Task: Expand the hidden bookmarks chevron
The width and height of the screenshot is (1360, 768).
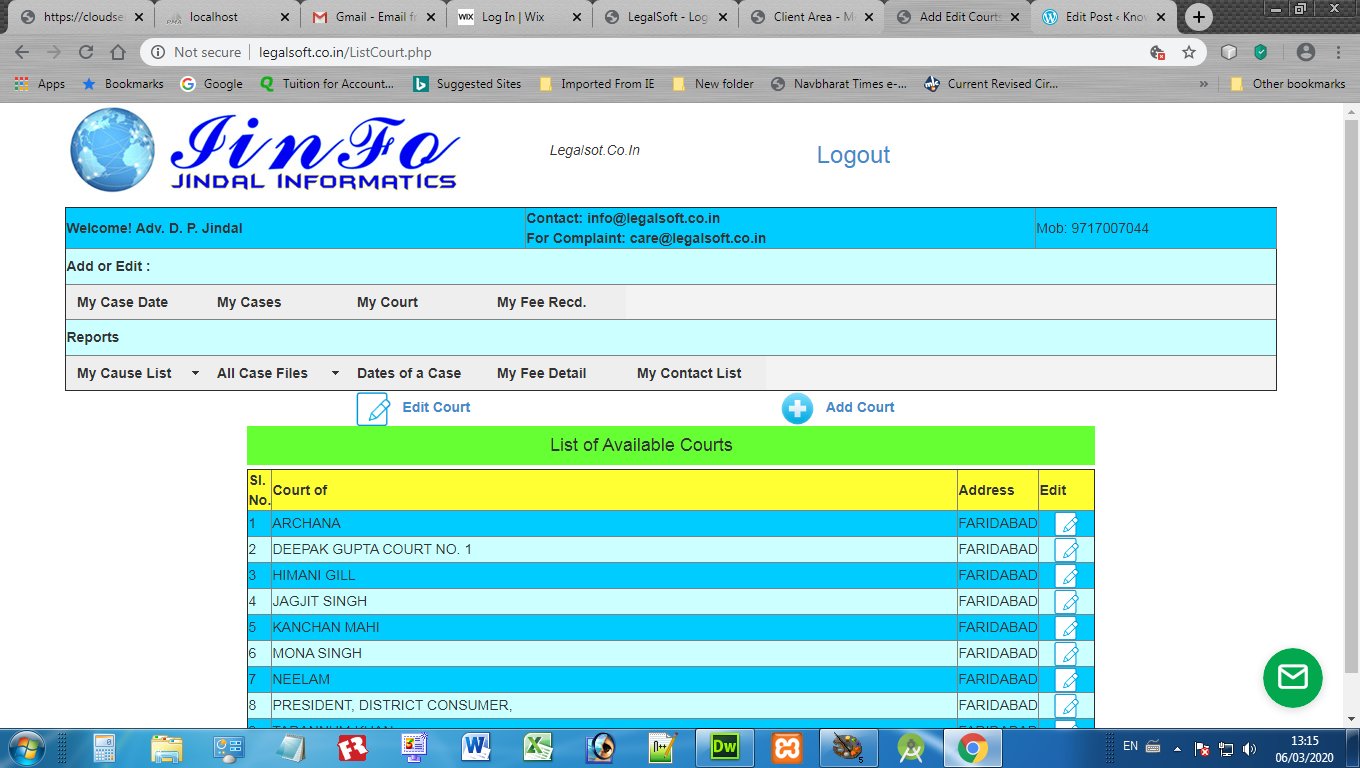Action: tap(1203, 84)
